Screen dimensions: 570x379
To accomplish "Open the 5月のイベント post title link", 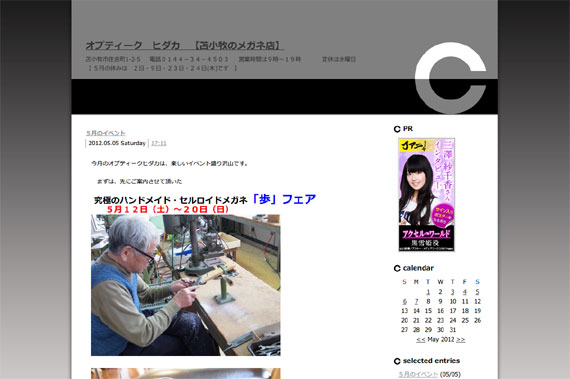I will 106,133.
